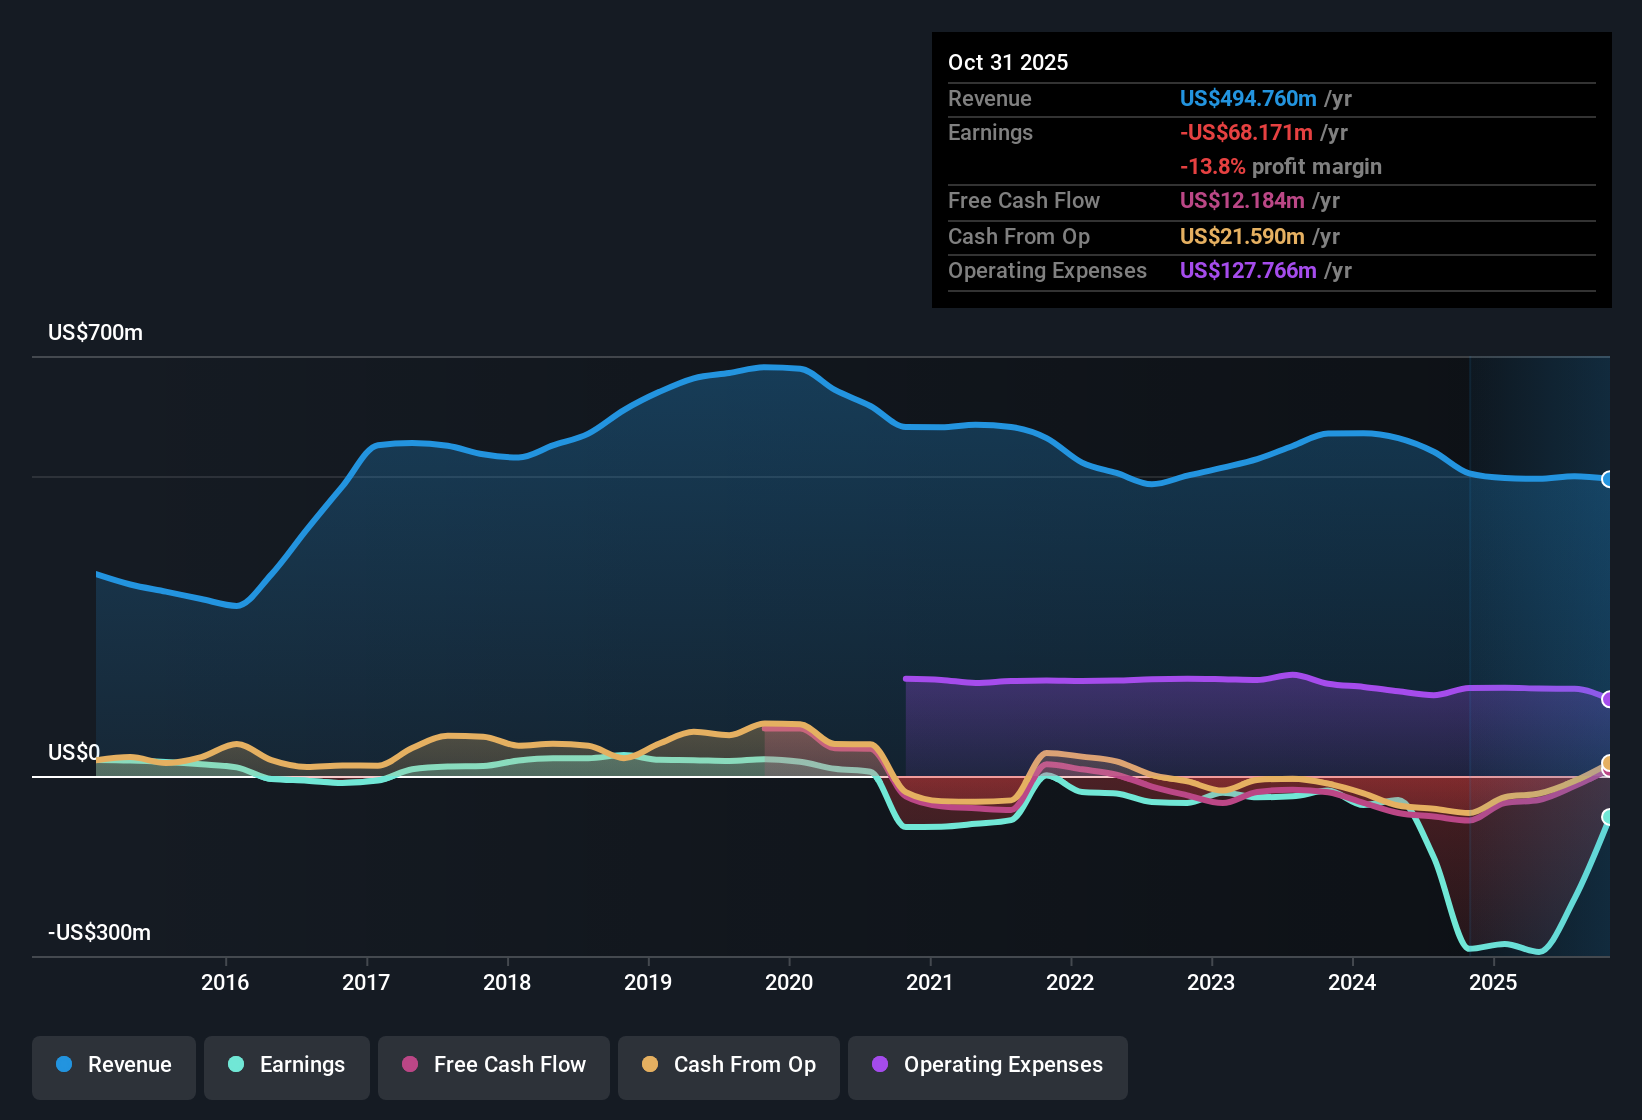This screenshot has height=1120, width=1642.
Task: Select the Revenue endpoint marker on chart edge
Action: [x=1606, y=480]
